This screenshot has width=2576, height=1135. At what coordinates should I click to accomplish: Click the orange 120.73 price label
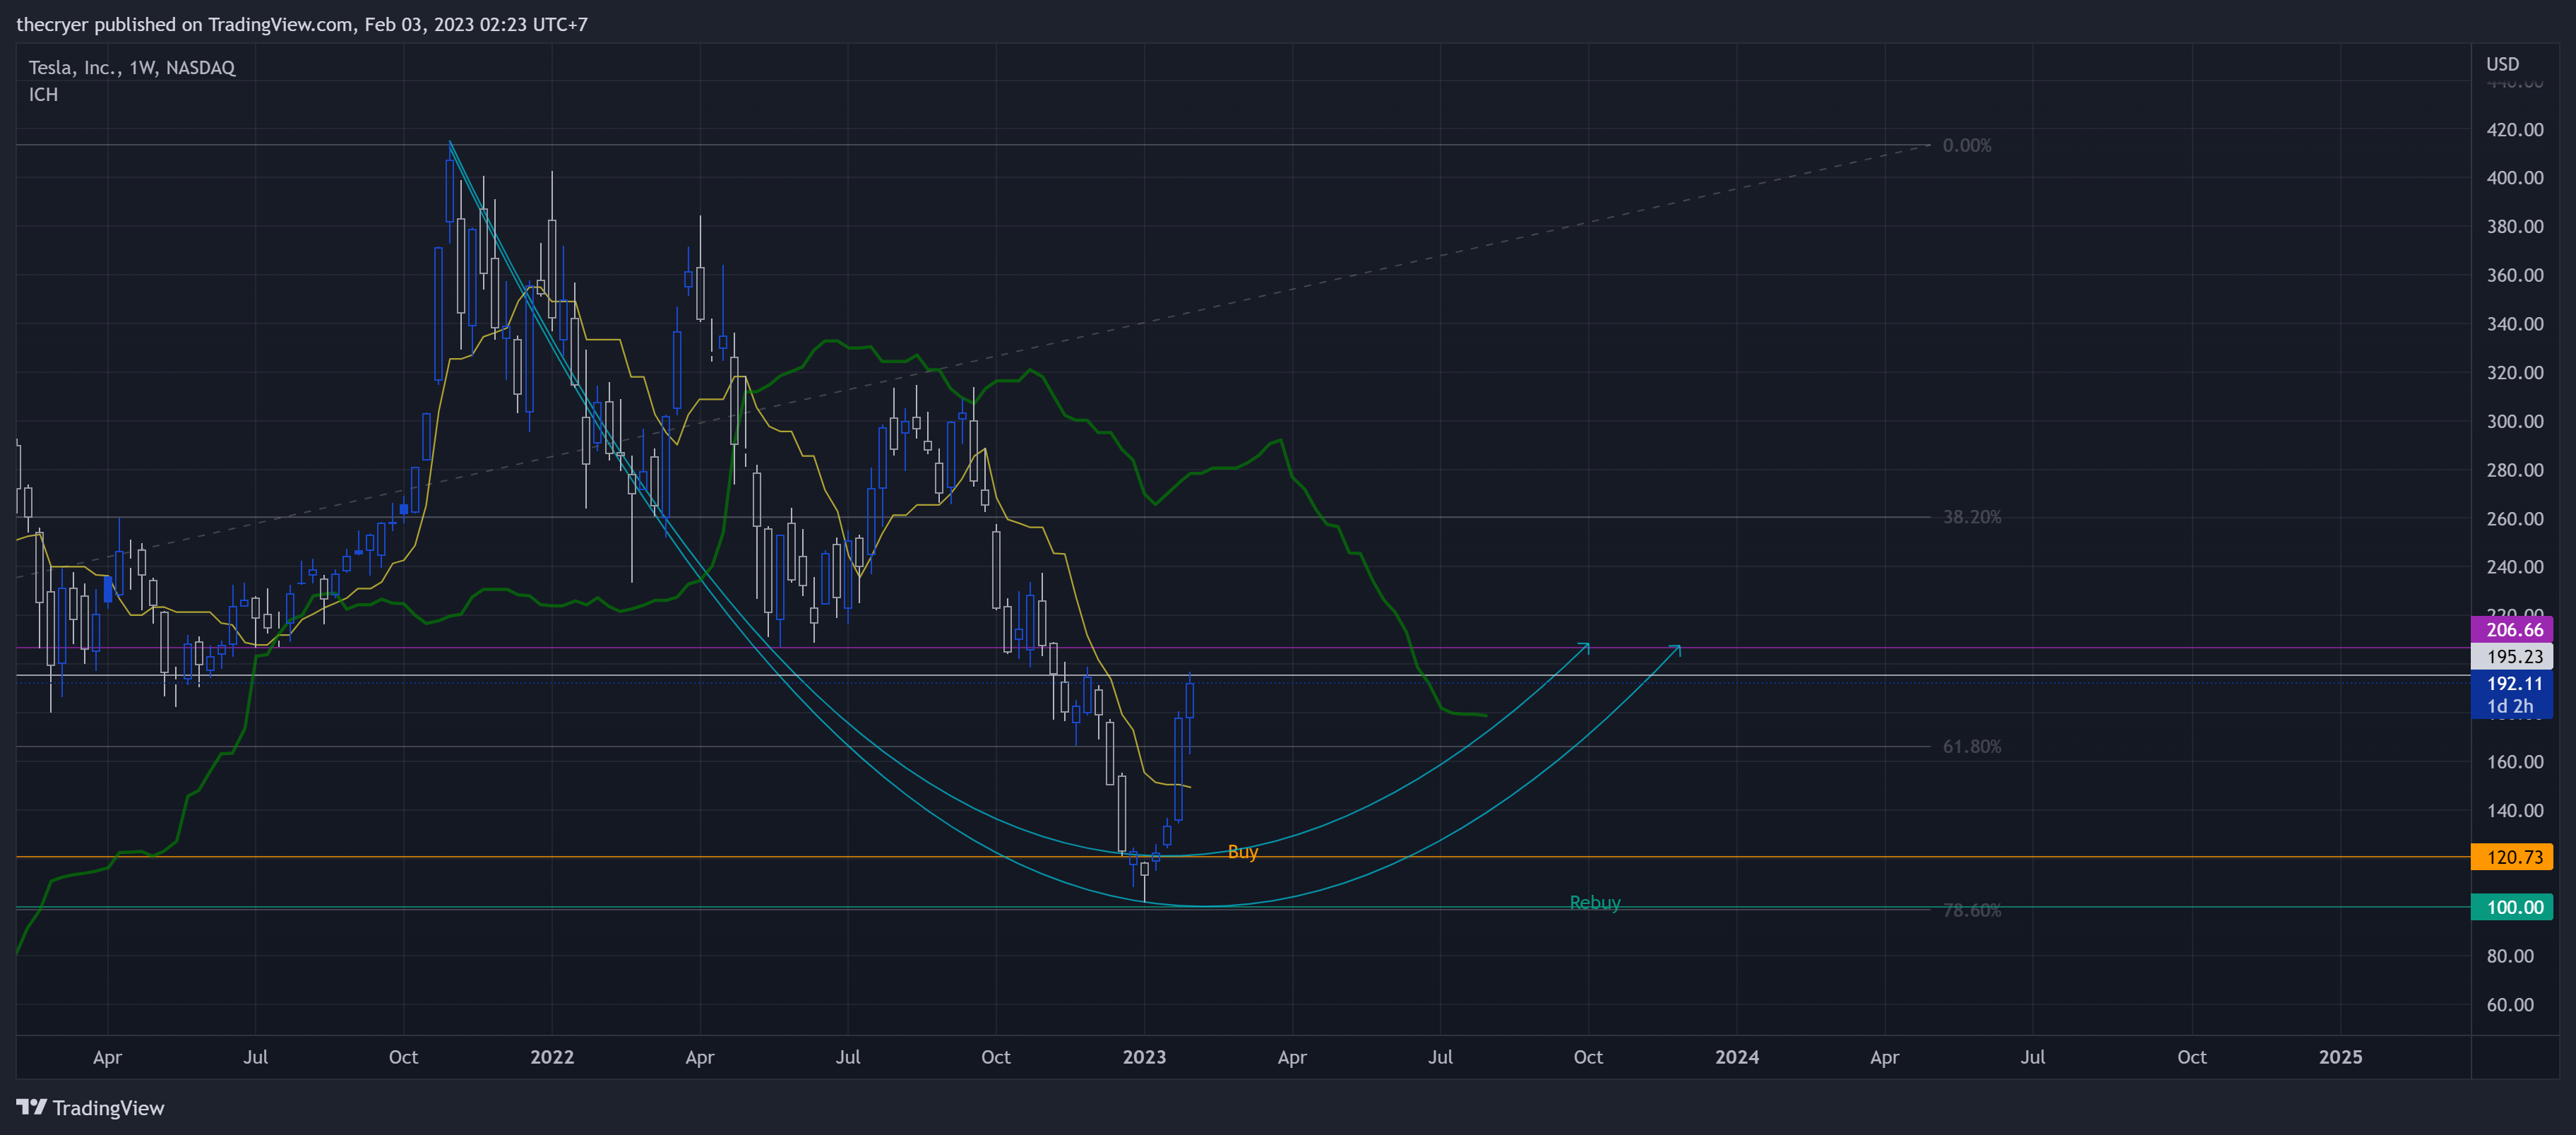point(2512,857)
